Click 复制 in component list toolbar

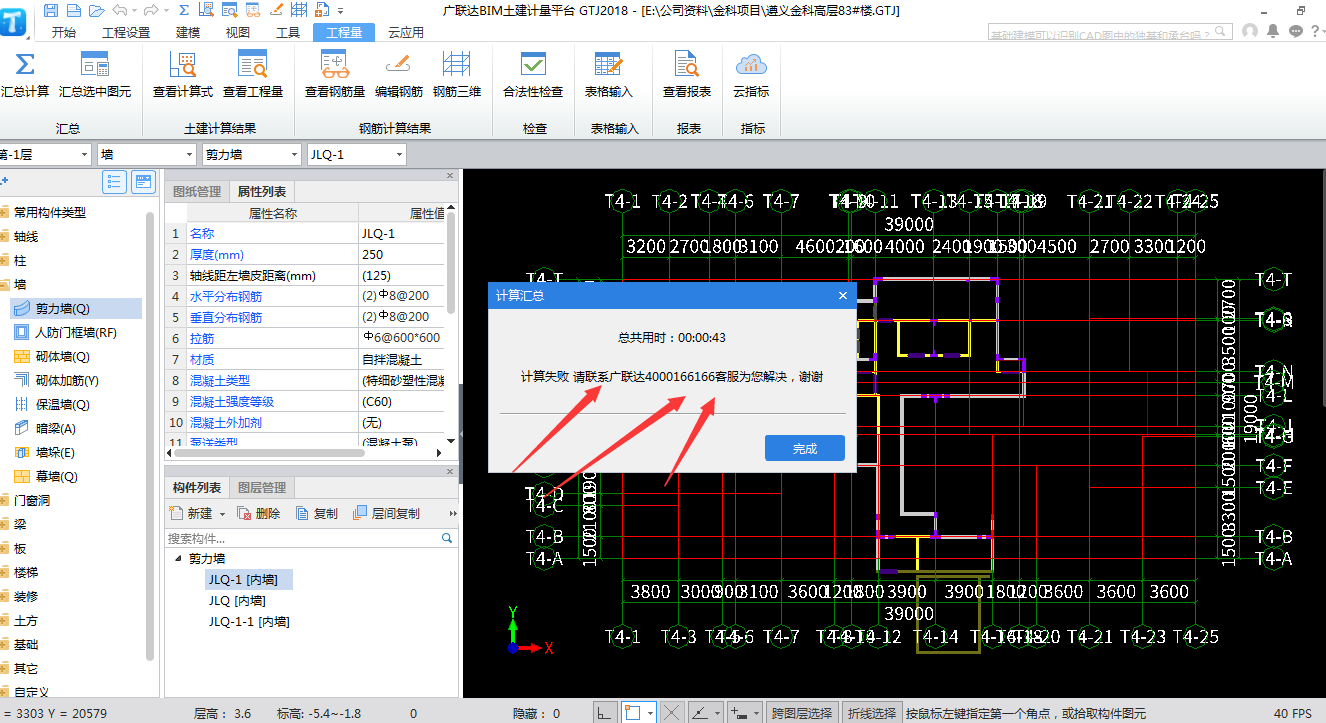click(317, 513)
